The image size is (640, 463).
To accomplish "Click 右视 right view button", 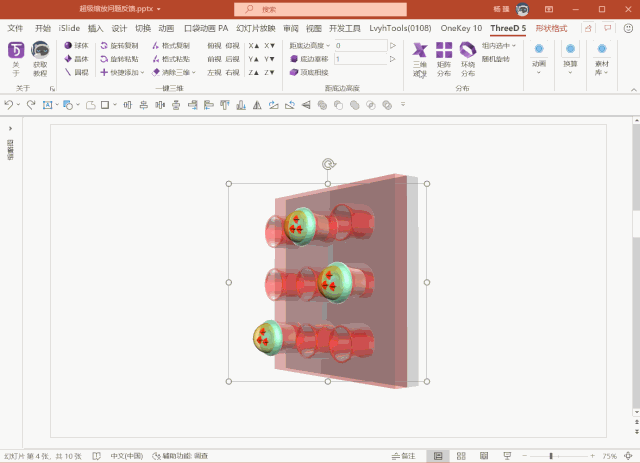I will [232, 72].
